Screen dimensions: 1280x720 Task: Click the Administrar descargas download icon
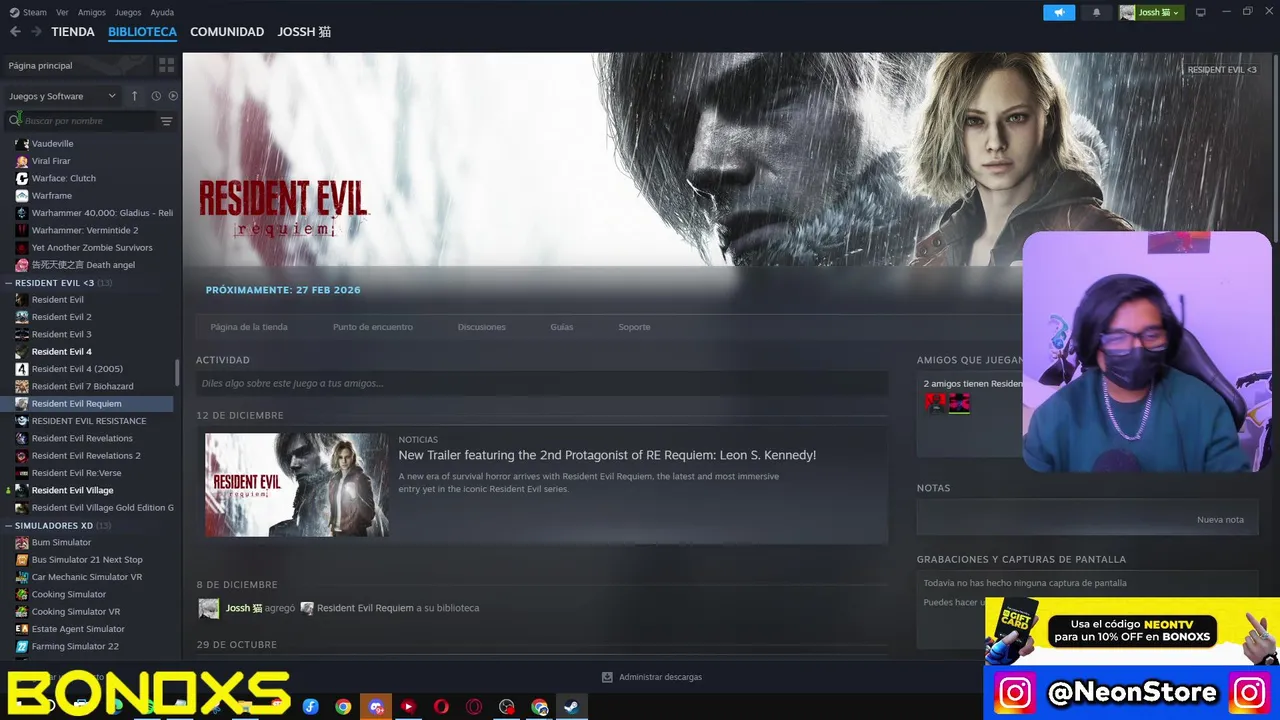[607, 677]
